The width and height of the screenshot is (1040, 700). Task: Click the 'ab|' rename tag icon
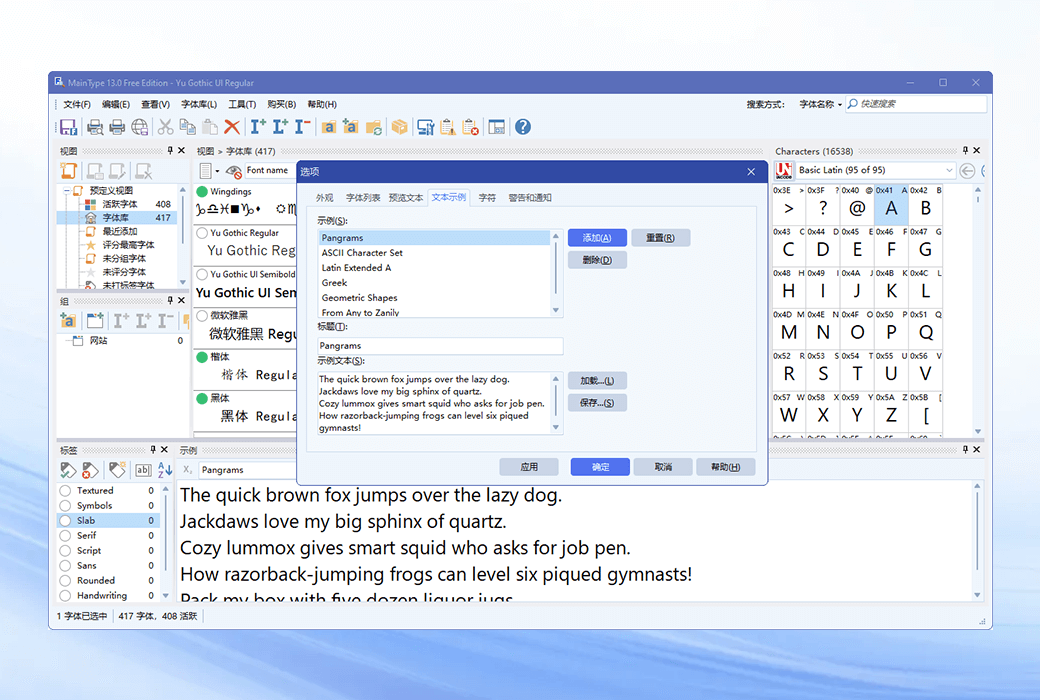pyautogui.click(x=143, y=470)
